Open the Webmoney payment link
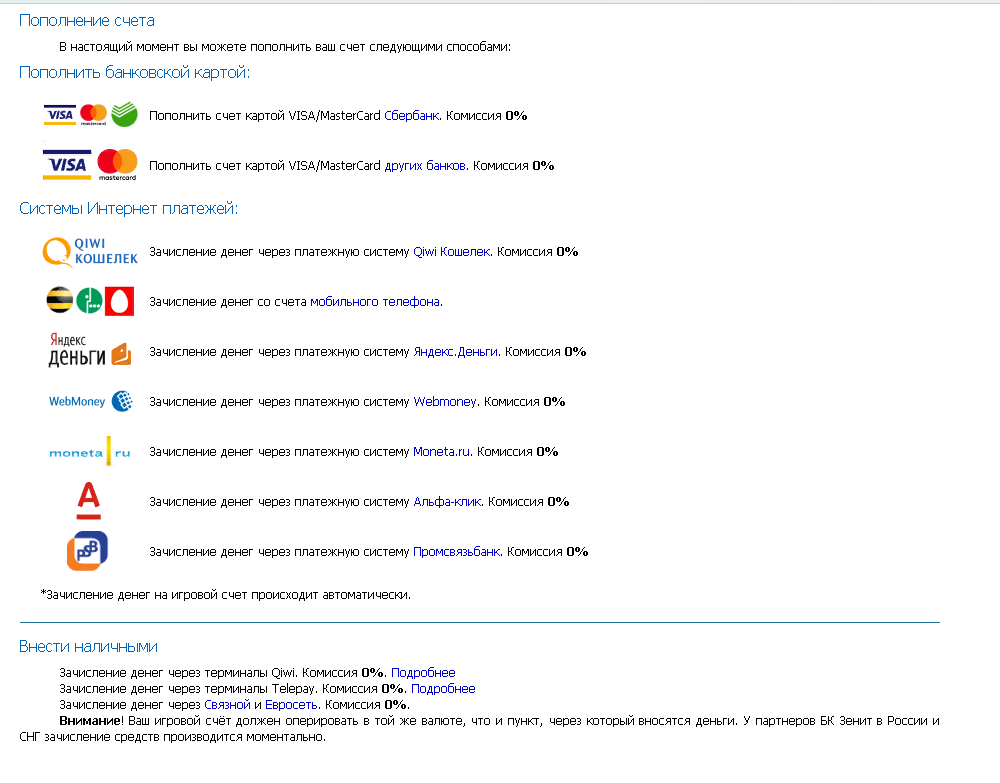The width and height of the screenshot is (1000, 783). pyautogui.click(x=445, y=402)
